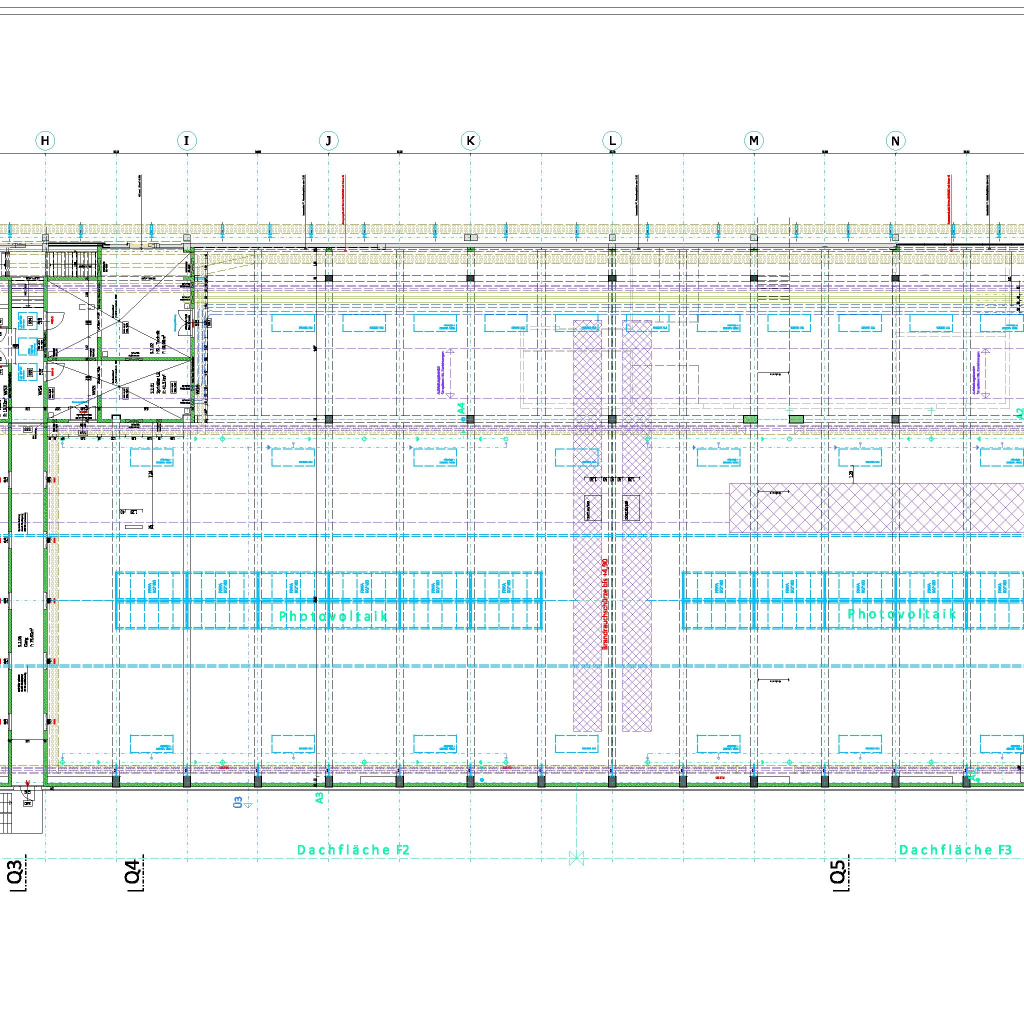The image size is (1024, 1024).
Task: Select grid axis bubble M
Action: pyautogui.click(x=753, y=141)
